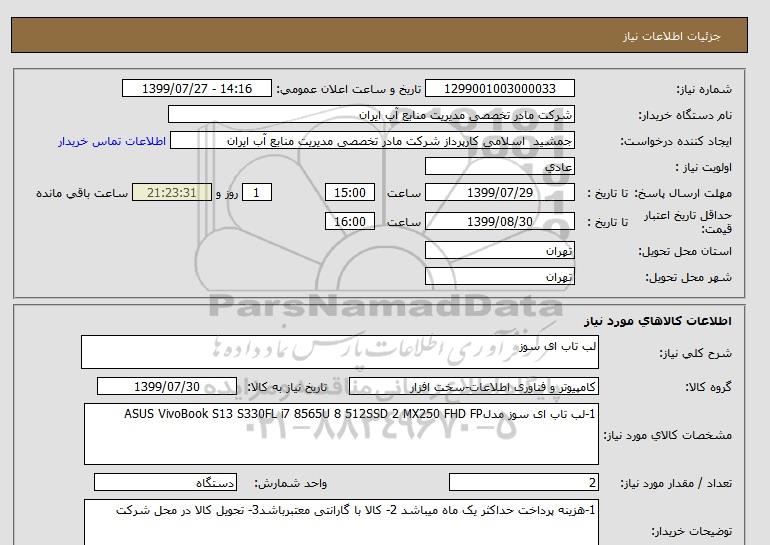Click the quantity field showing 2
Screen dimensions: 770x545
click(523, 483)
